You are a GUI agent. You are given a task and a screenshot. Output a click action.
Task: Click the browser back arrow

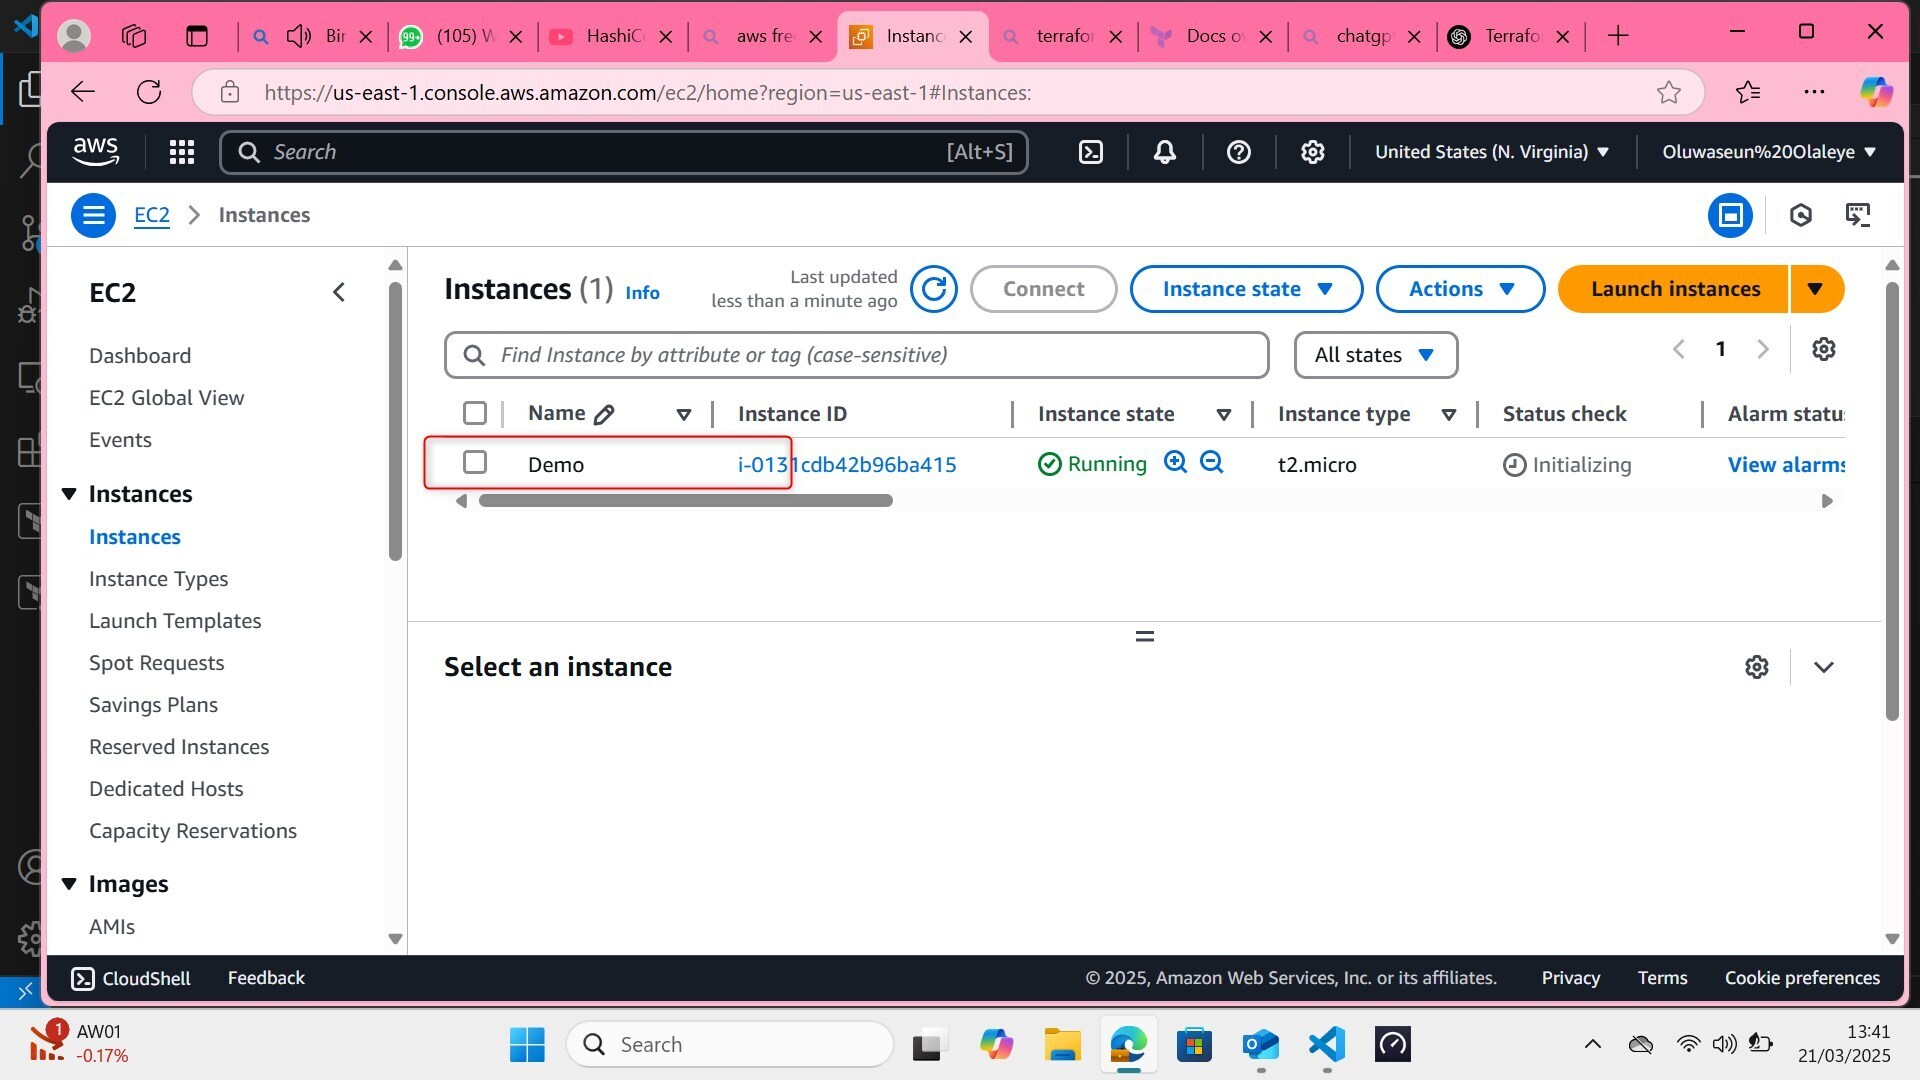(83, 92)
